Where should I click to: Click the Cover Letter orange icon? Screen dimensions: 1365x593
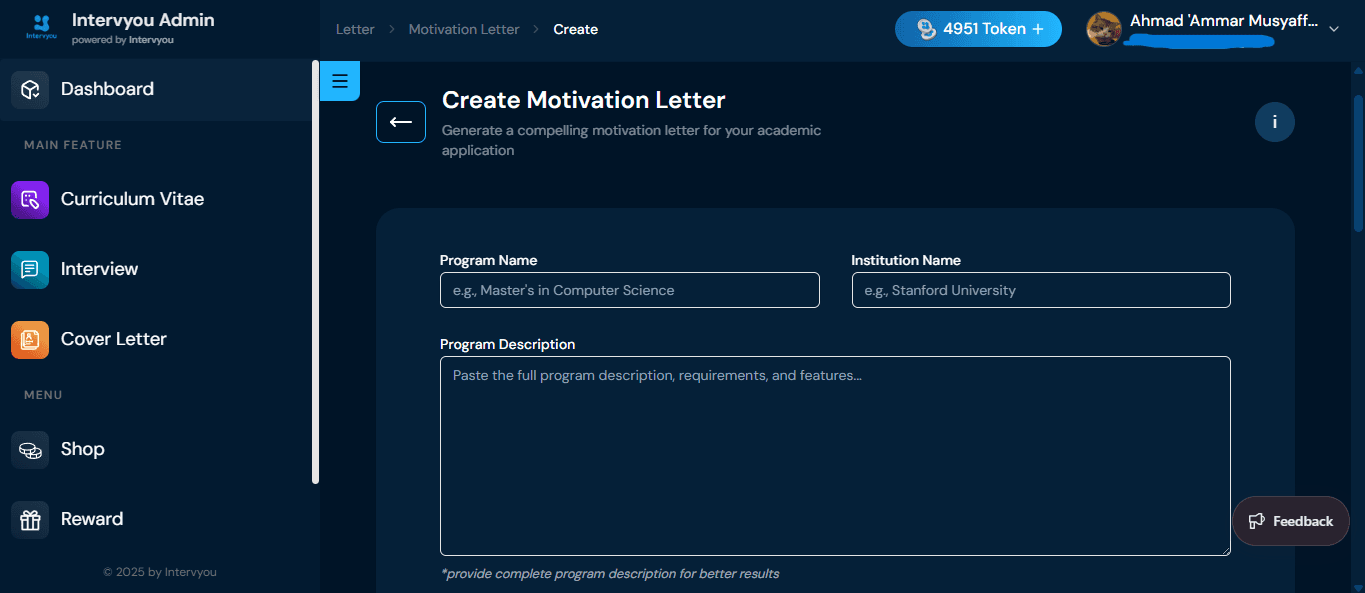(x=30, y=339)
